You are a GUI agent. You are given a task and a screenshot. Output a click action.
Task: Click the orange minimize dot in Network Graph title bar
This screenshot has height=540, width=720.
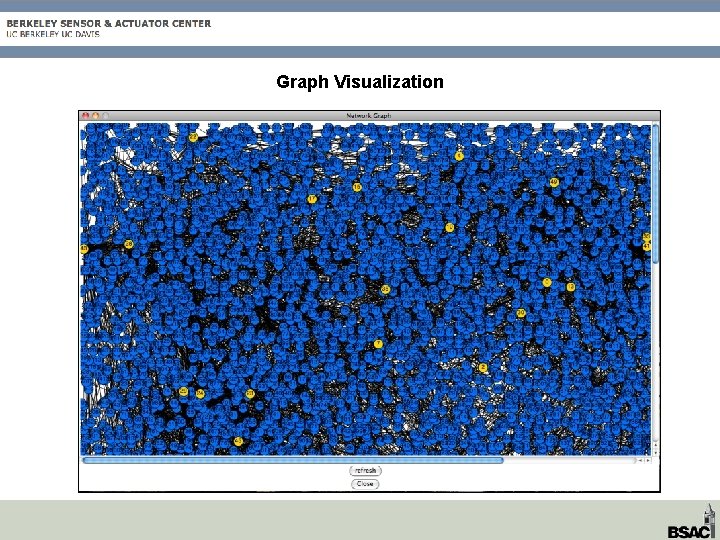coord(96,116)
